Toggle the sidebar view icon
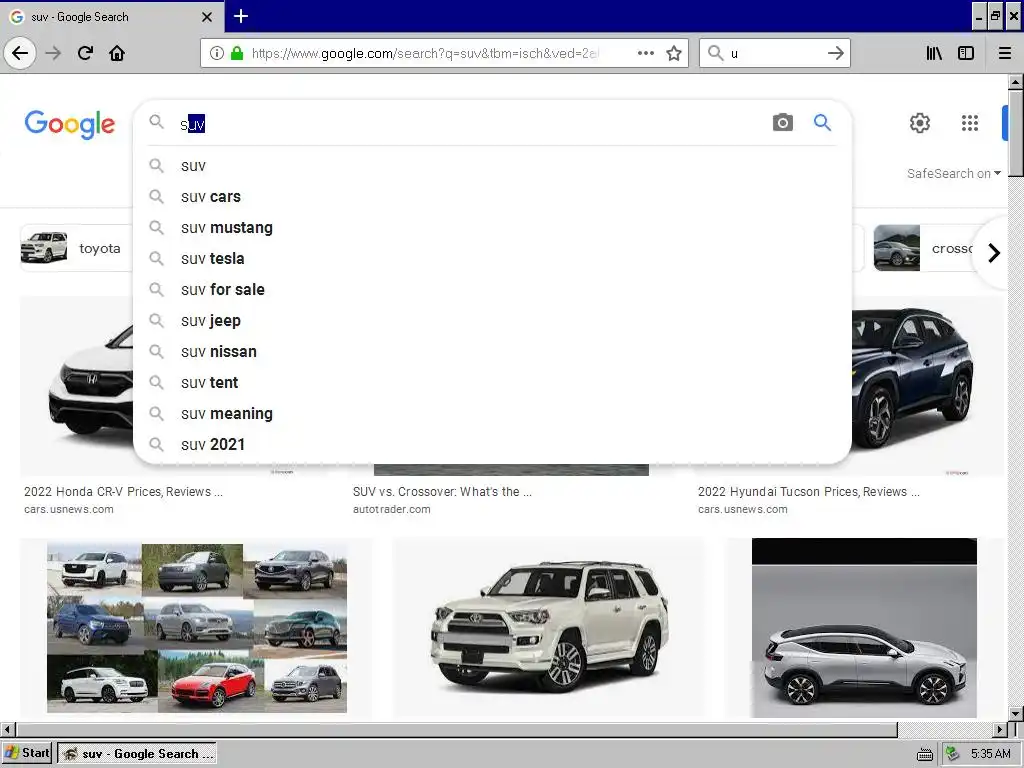 click(x=966, y=53)
